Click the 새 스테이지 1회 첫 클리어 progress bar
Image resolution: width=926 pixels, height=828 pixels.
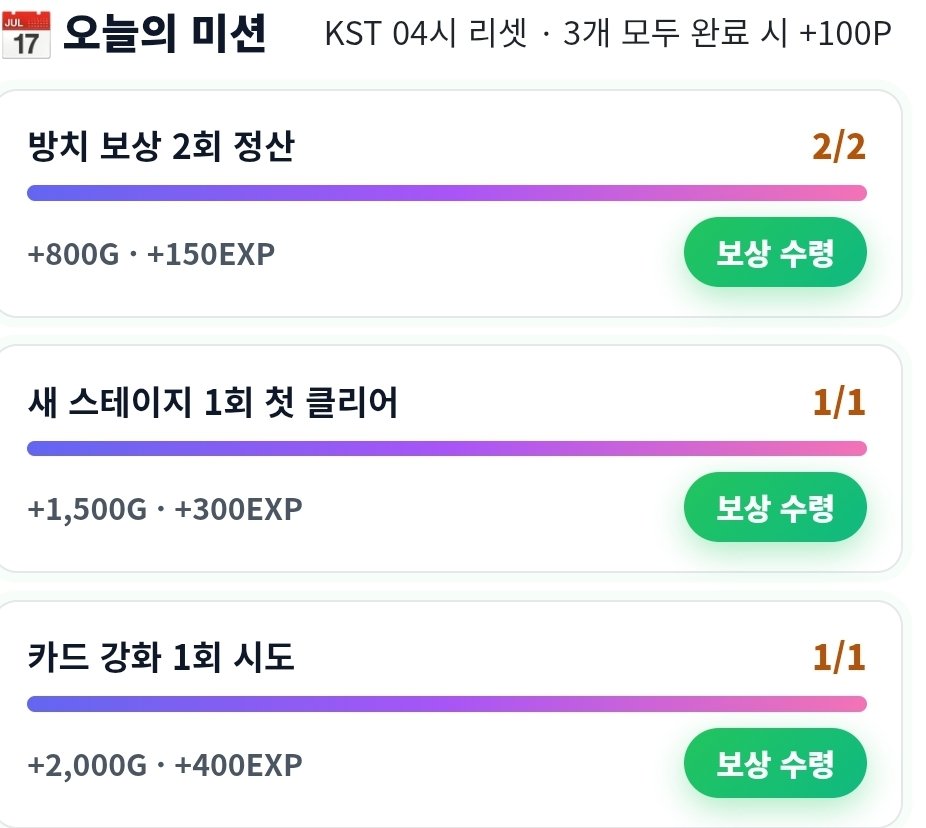[447, 448]
